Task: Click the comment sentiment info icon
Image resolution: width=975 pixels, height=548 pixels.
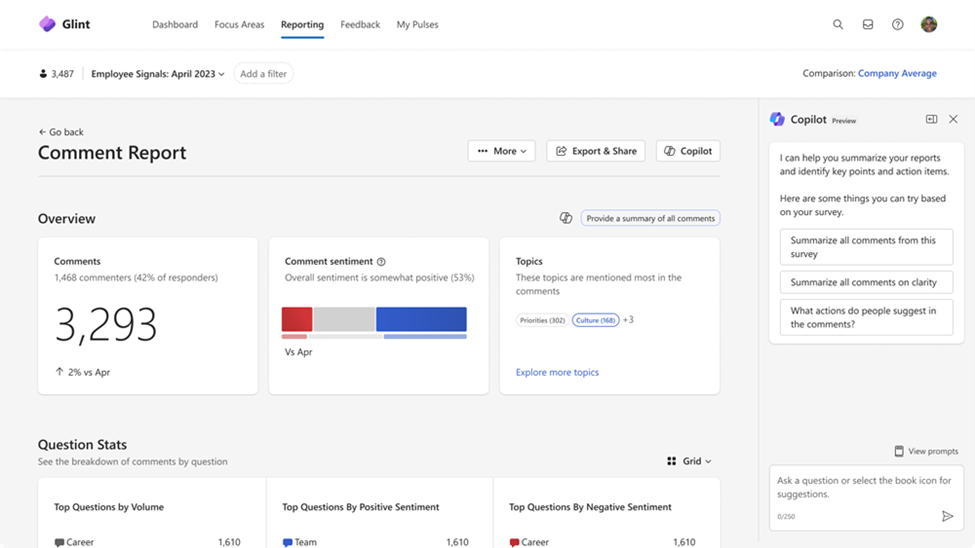Action: point(382,262)
